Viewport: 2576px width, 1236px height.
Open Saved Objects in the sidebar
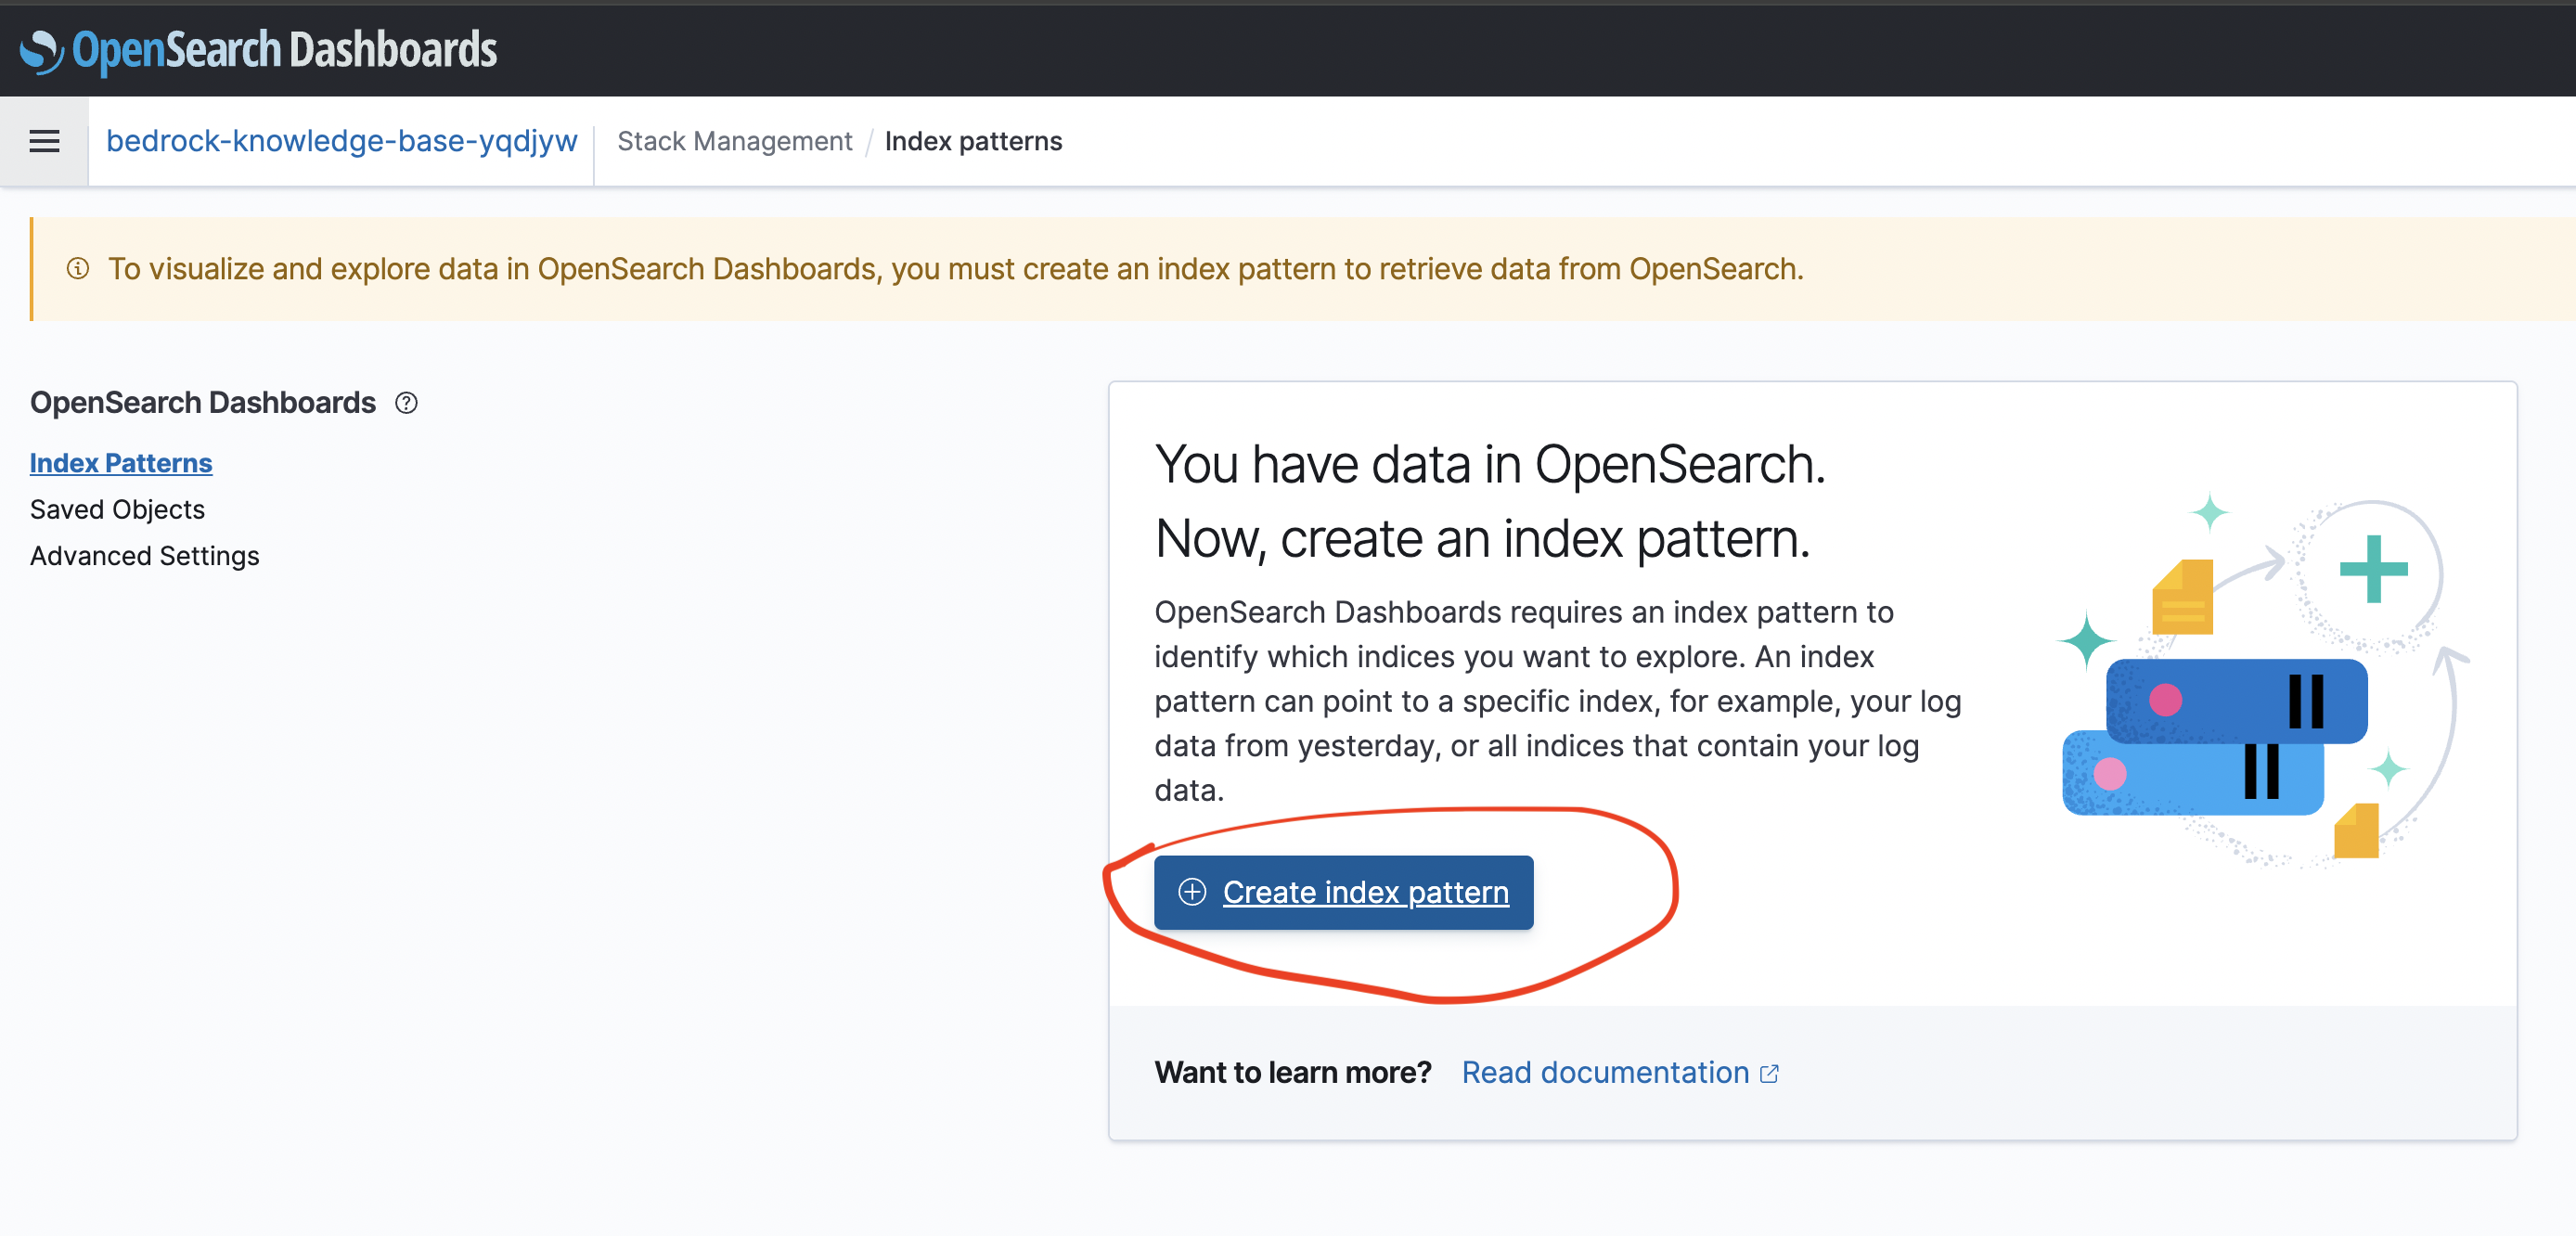(117, 509)
